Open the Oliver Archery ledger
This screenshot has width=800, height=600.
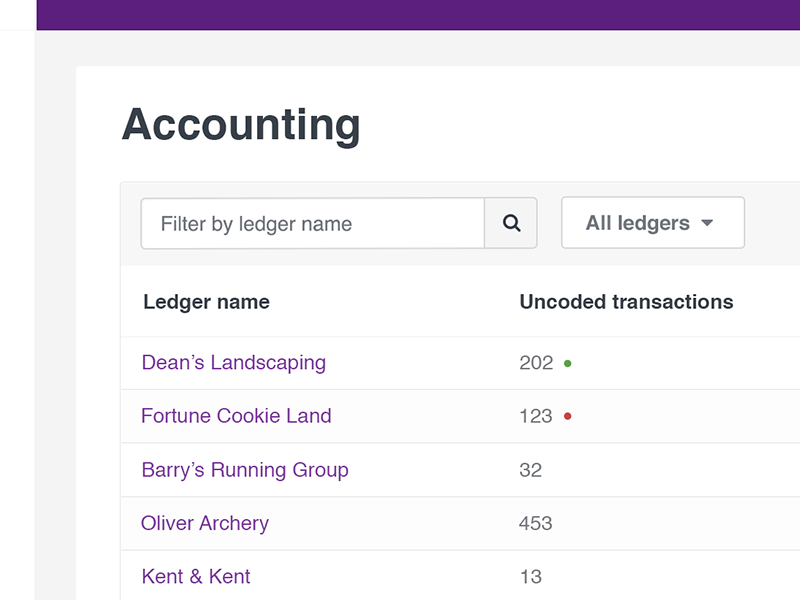click(204, 523)
